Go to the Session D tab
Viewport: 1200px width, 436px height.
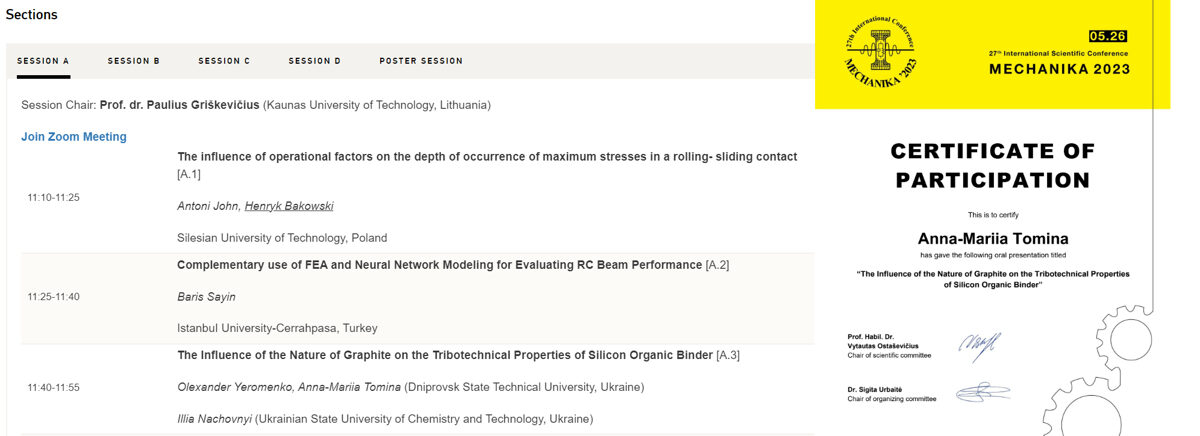(315, 61)
